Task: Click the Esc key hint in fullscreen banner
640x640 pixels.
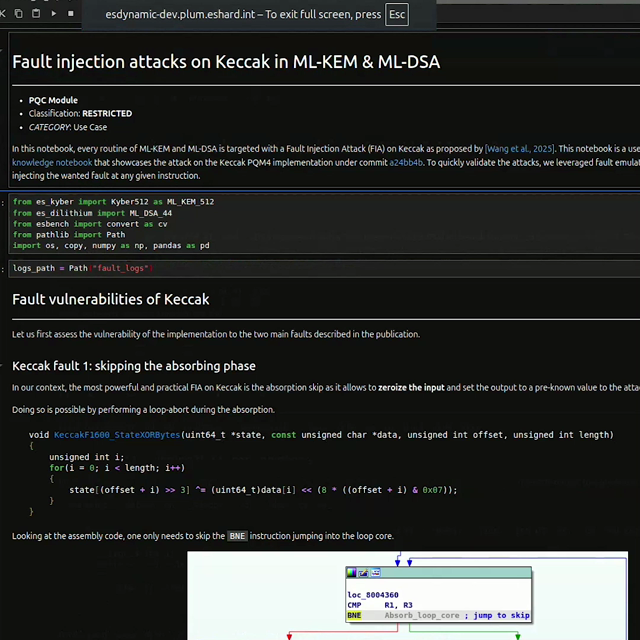Action: [397, 14]
